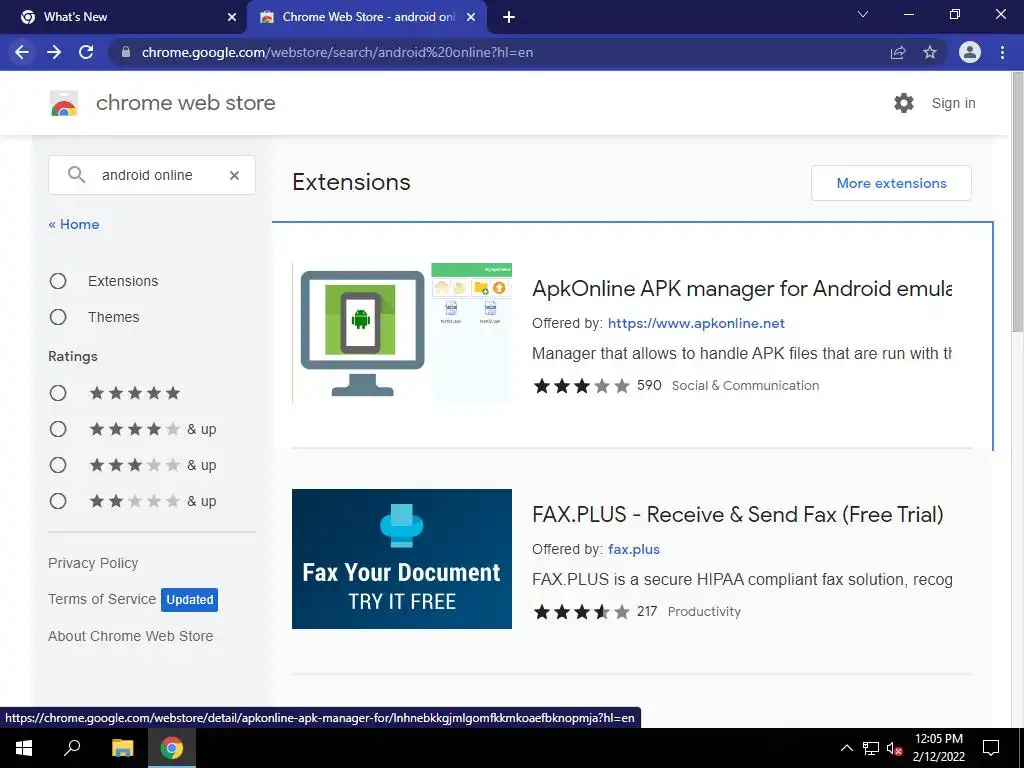The image size is (1024, 768).
Task: Click the magnifier icon in the search box
Action: (76, 174)
